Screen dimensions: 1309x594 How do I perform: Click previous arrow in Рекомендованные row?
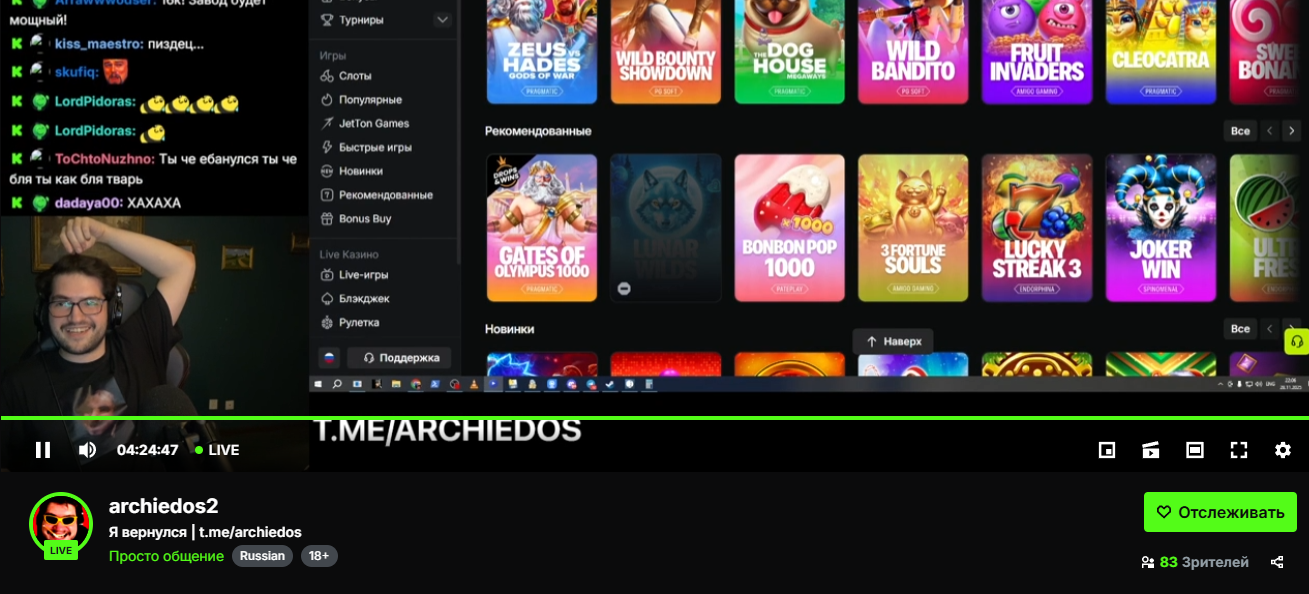(1270, 131)
